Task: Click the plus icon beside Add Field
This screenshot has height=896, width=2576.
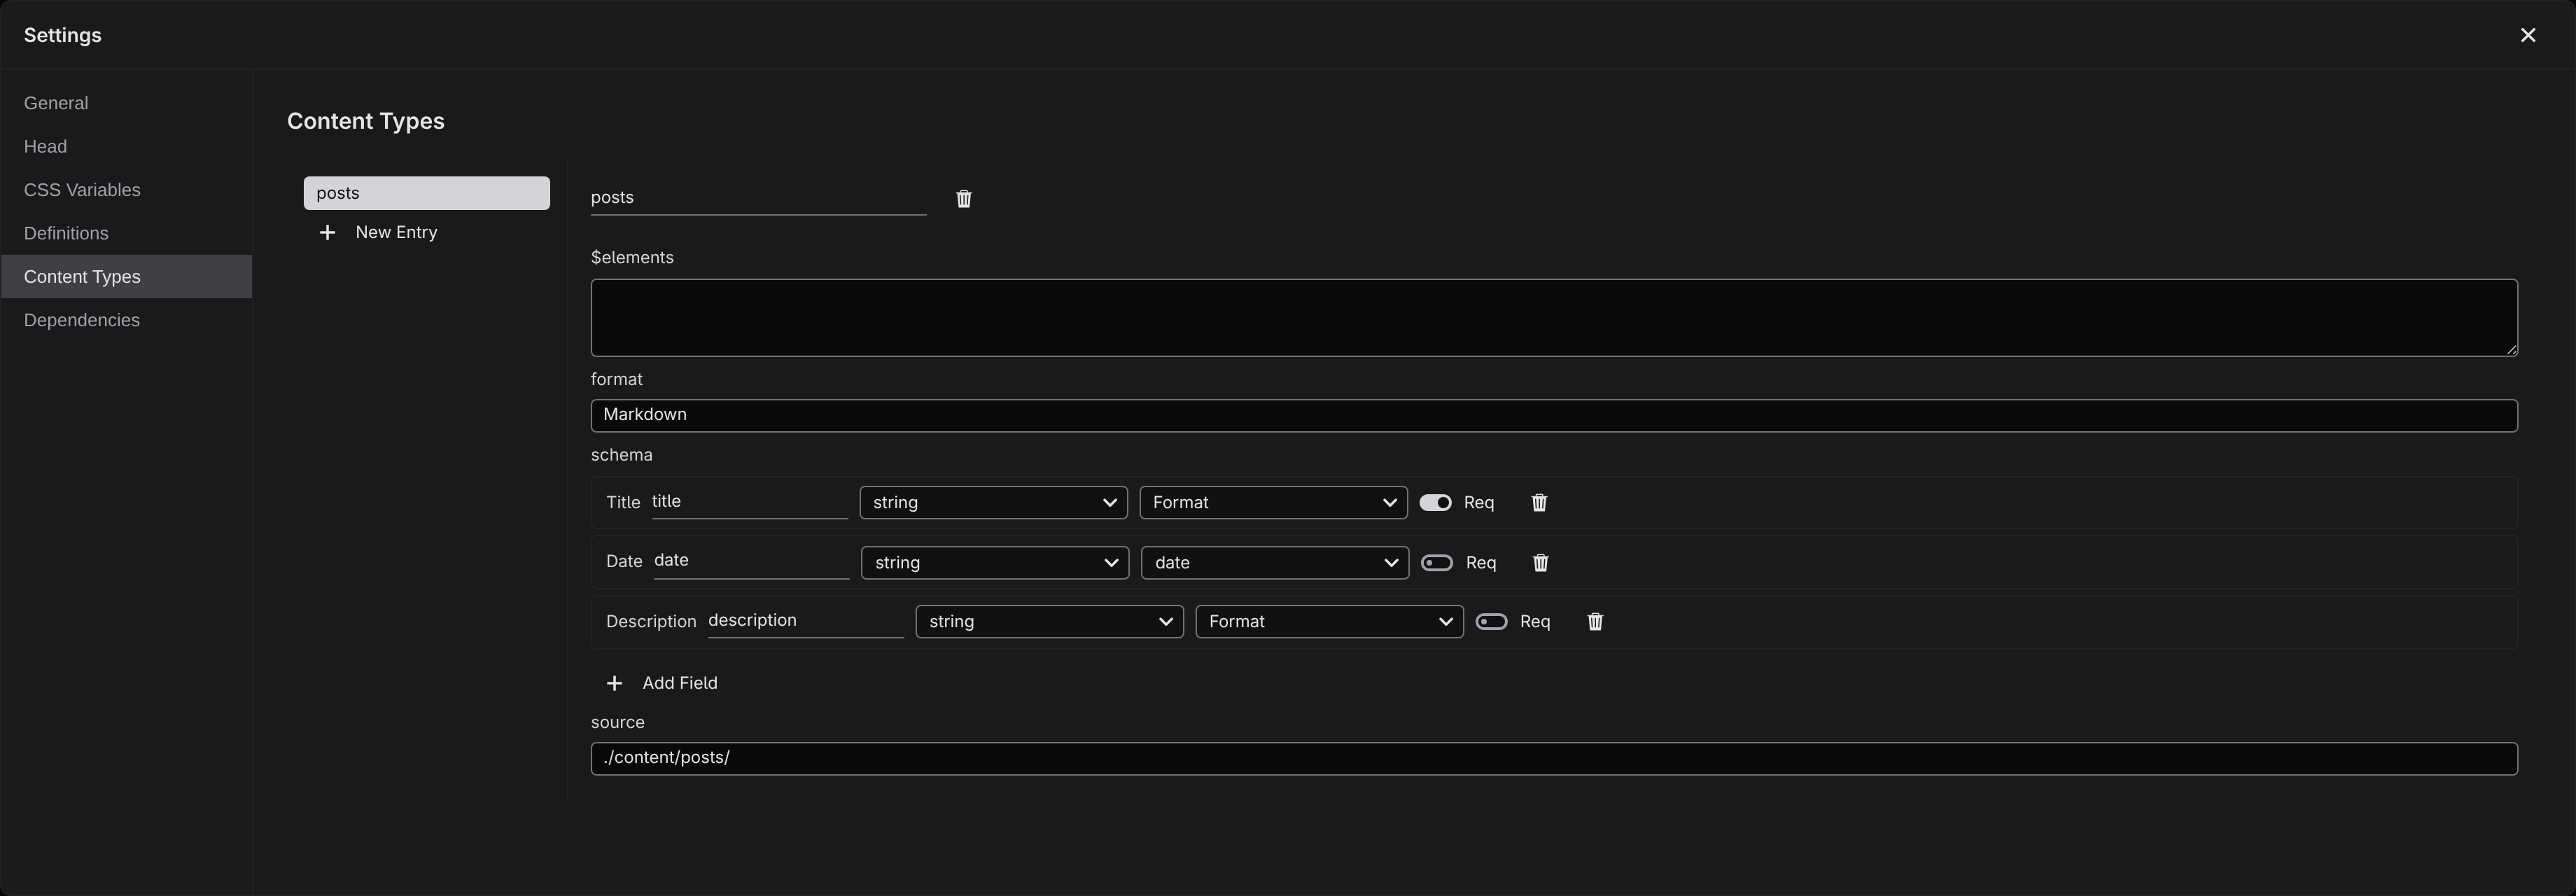Action: pos(614,683)
